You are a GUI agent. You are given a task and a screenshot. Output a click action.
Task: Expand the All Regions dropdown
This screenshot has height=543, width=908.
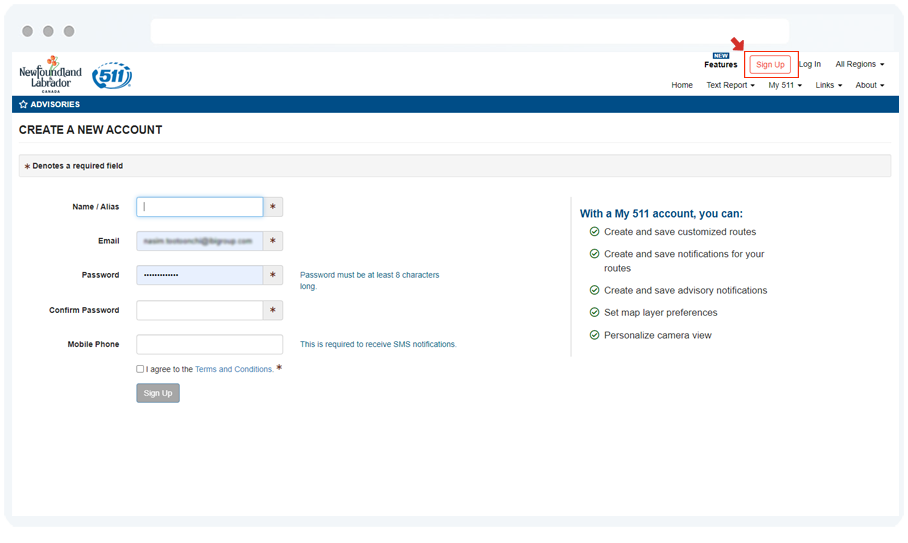[x=859, y=64]
